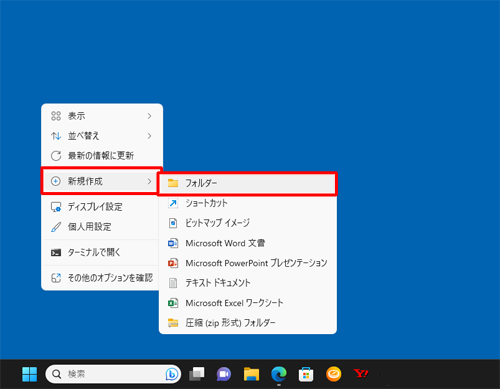This screenshot has width=500, height=389.
Task: Click the monitor icon by ディスプレイ設定
Action: click(x=56, y=207)
